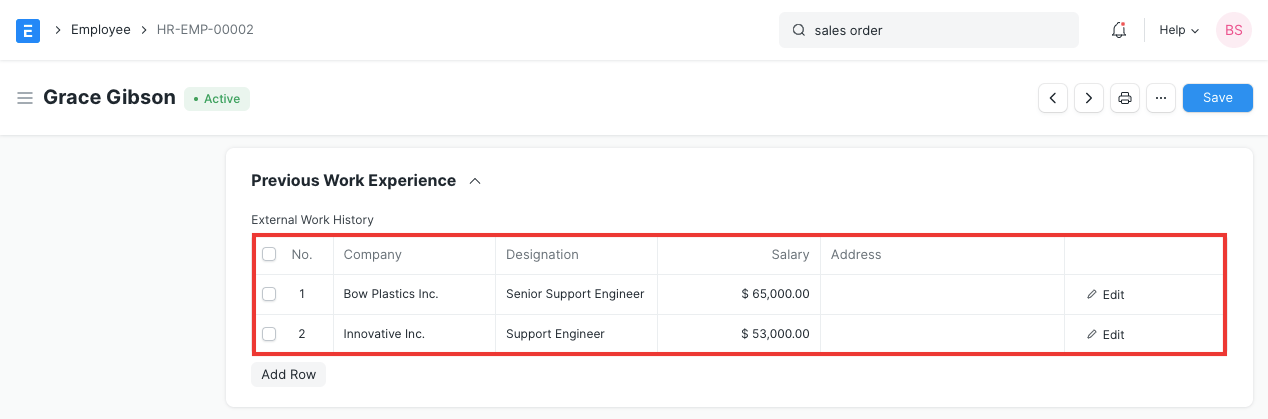Edit the Innovative Inc. row
Viewport: 1268px width, 419px height.
tap(1105, 335)
